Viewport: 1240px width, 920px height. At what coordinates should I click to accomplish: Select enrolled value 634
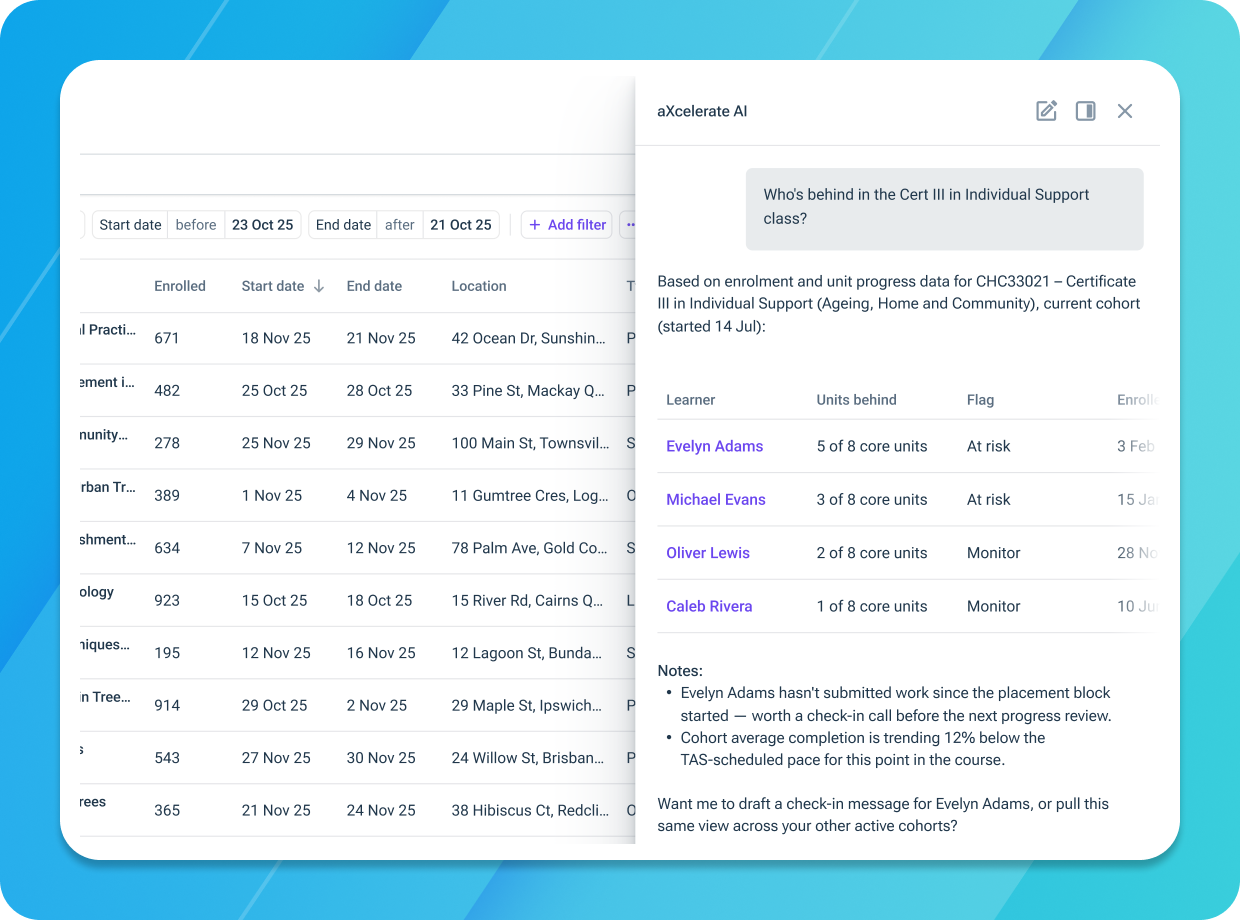pos(167,548)
